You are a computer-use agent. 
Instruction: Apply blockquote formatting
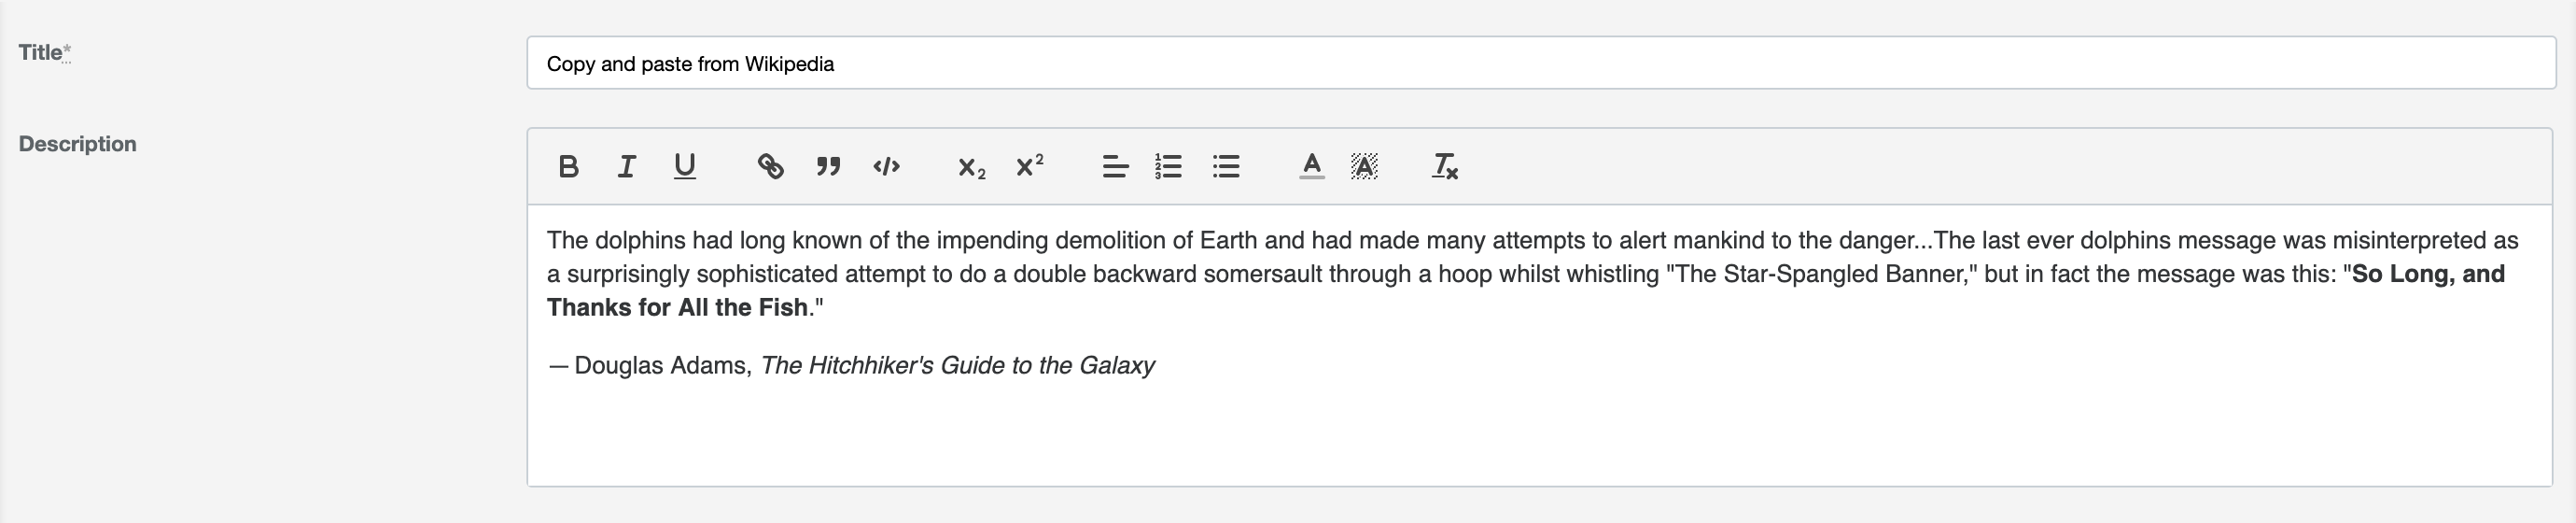(x=828, y=166)
